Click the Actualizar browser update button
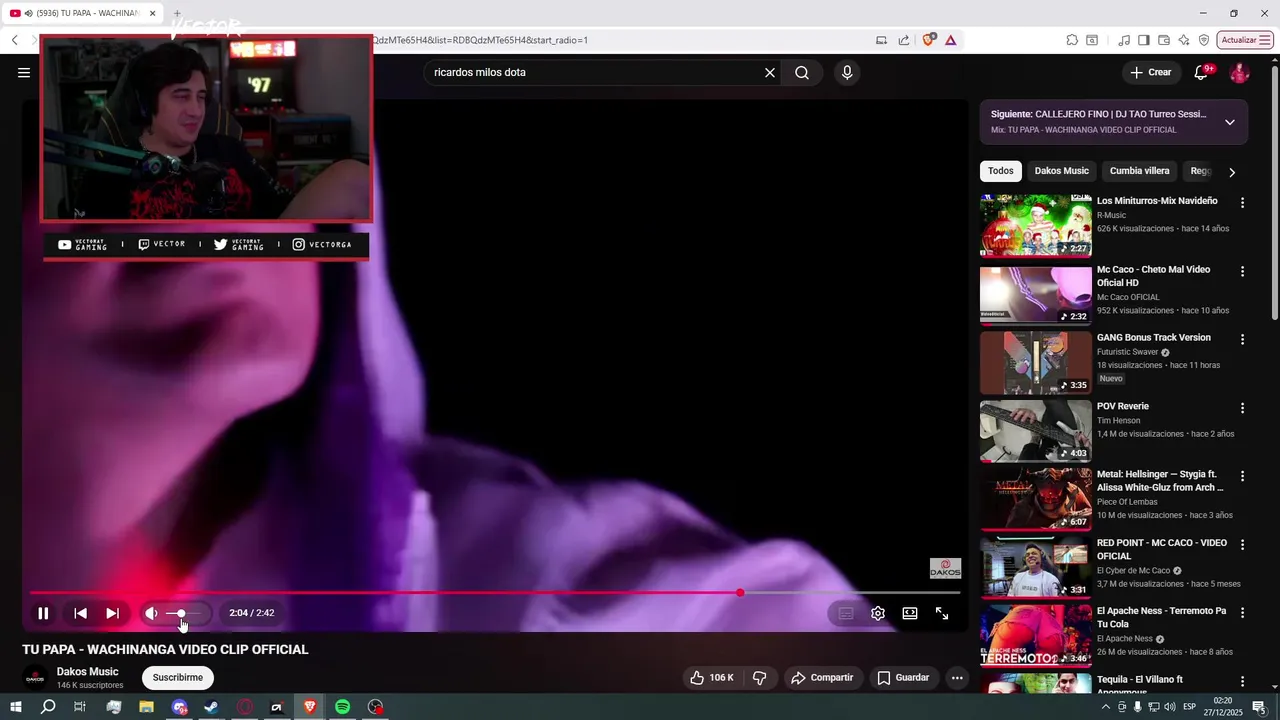This screenshot has width=1280, height=720. pyautogui.click(x=1244, y=40)
